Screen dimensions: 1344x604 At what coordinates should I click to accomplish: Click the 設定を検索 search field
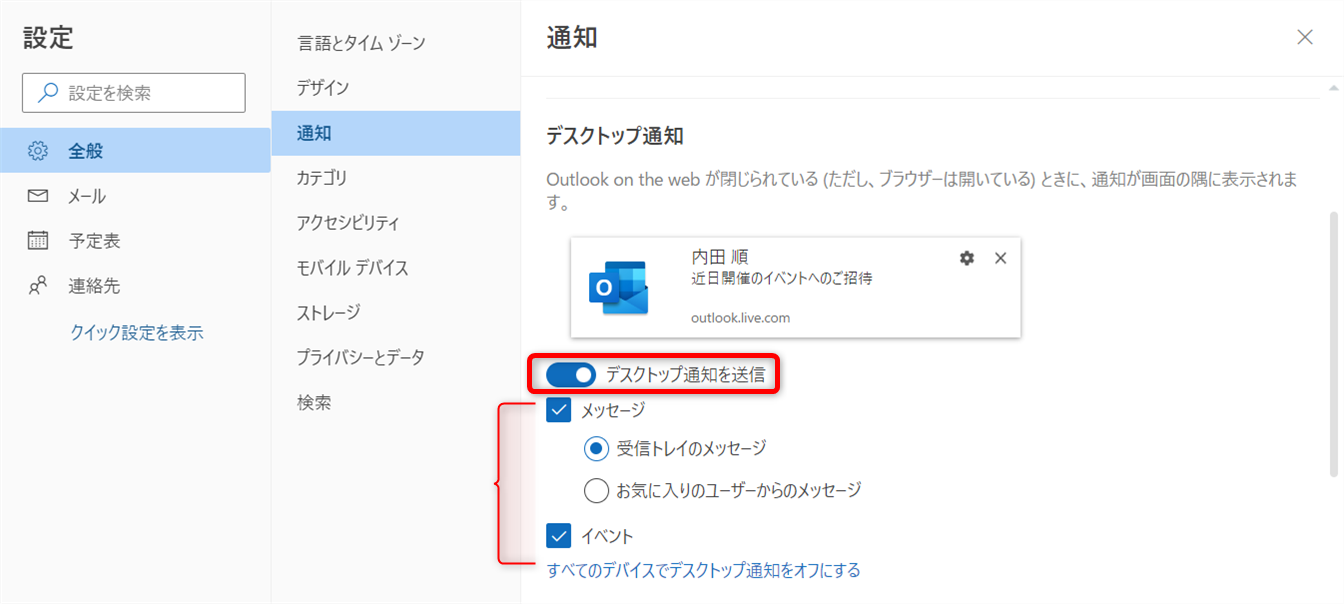[150, 93]
